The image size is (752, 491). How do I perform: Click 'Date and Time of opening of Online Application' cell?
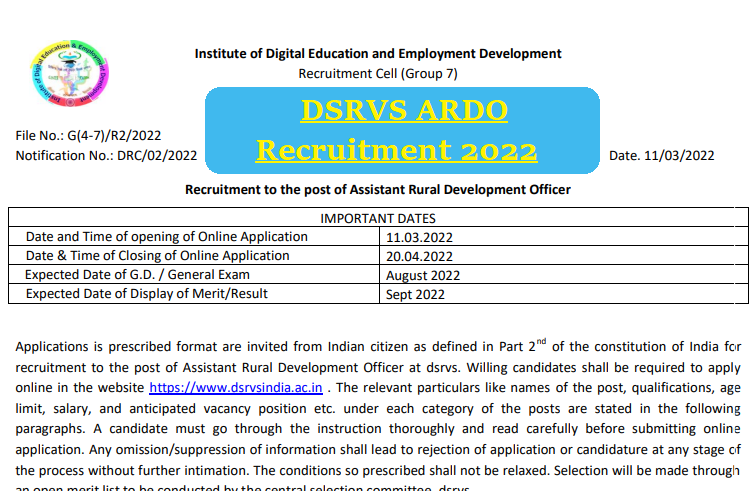[194, 236]
